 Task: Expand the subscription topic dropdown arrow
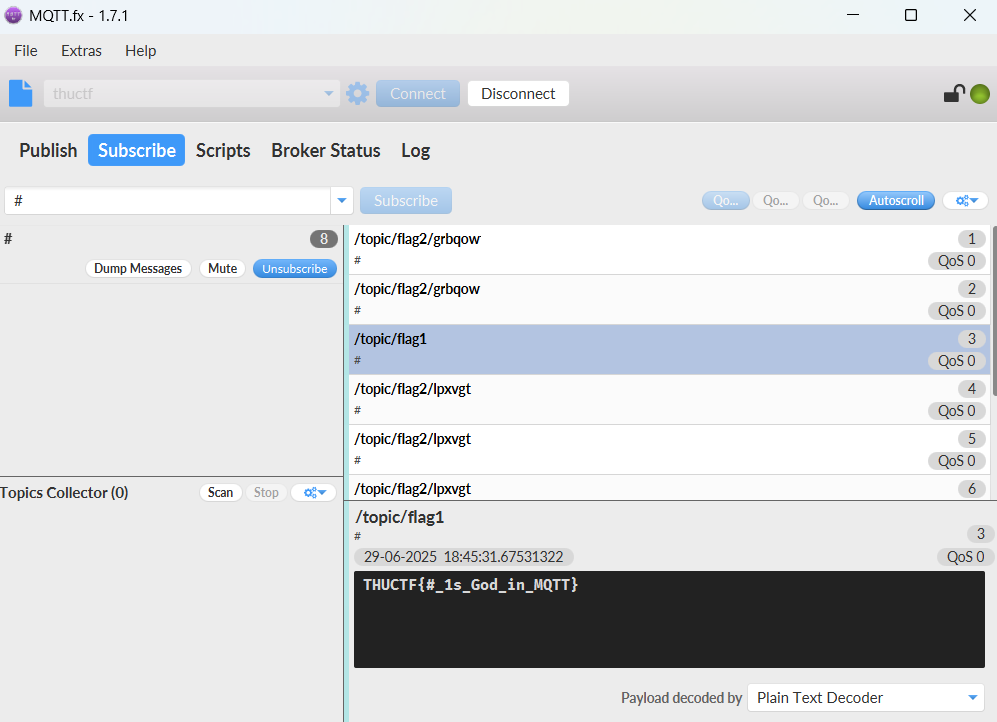pyautogui.click(x=343, y=200)
